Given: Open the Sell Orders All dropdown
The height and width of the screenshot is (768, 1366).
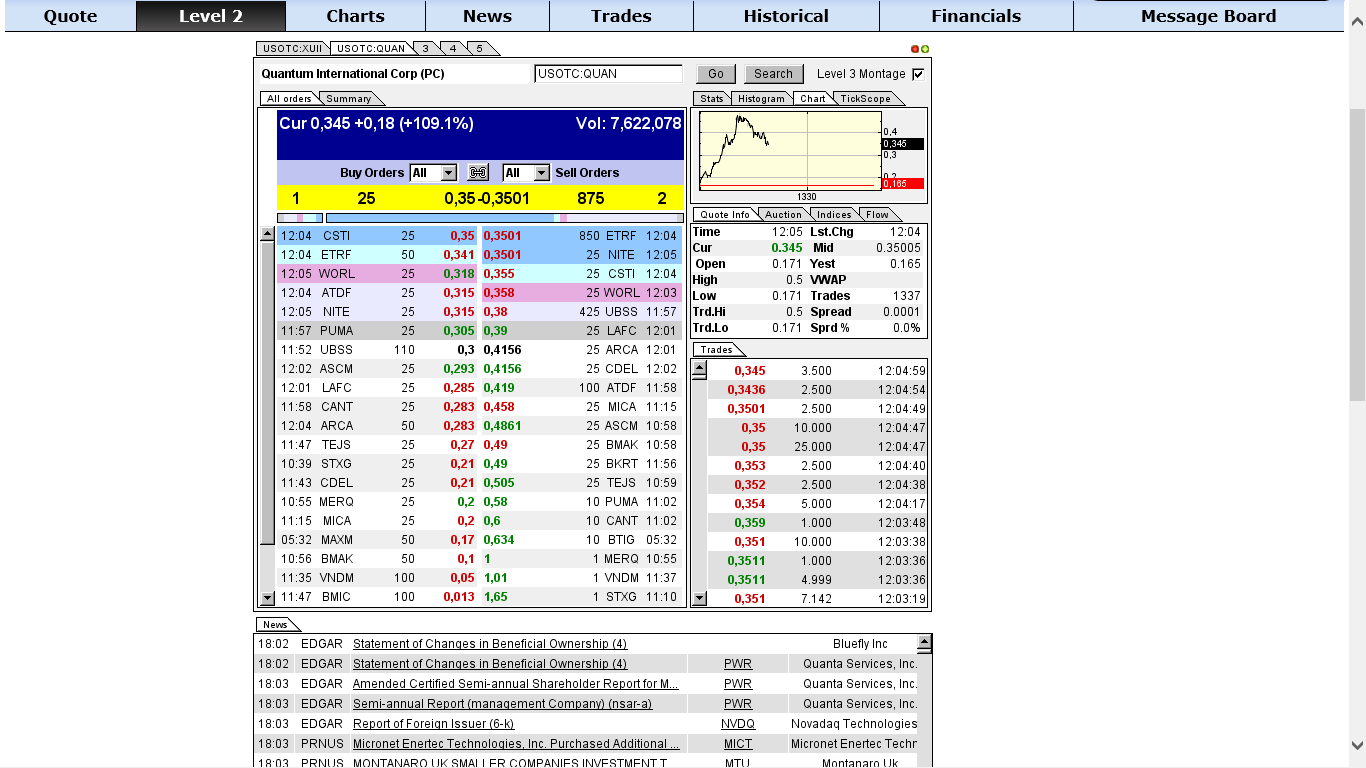Looking at the screenshot, I should click(526, 173).
